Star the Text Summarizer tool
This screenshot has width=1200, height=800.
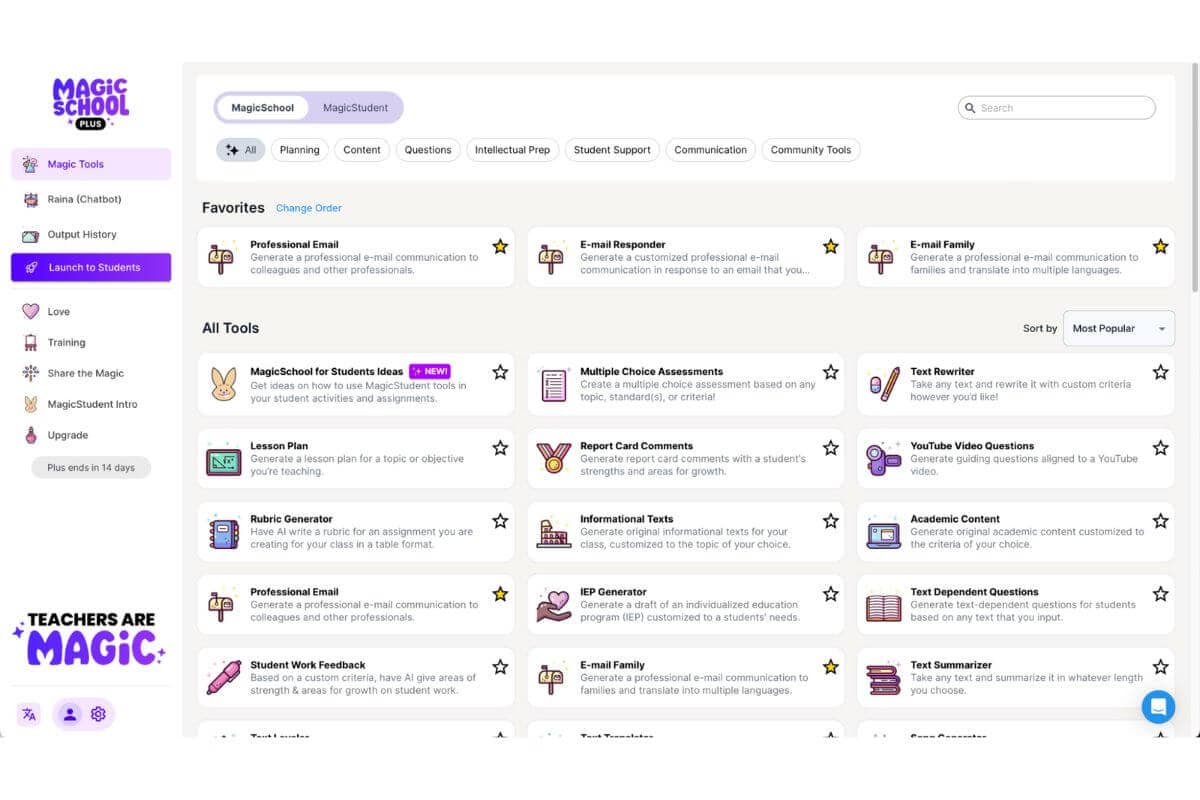coord(1160,667)
